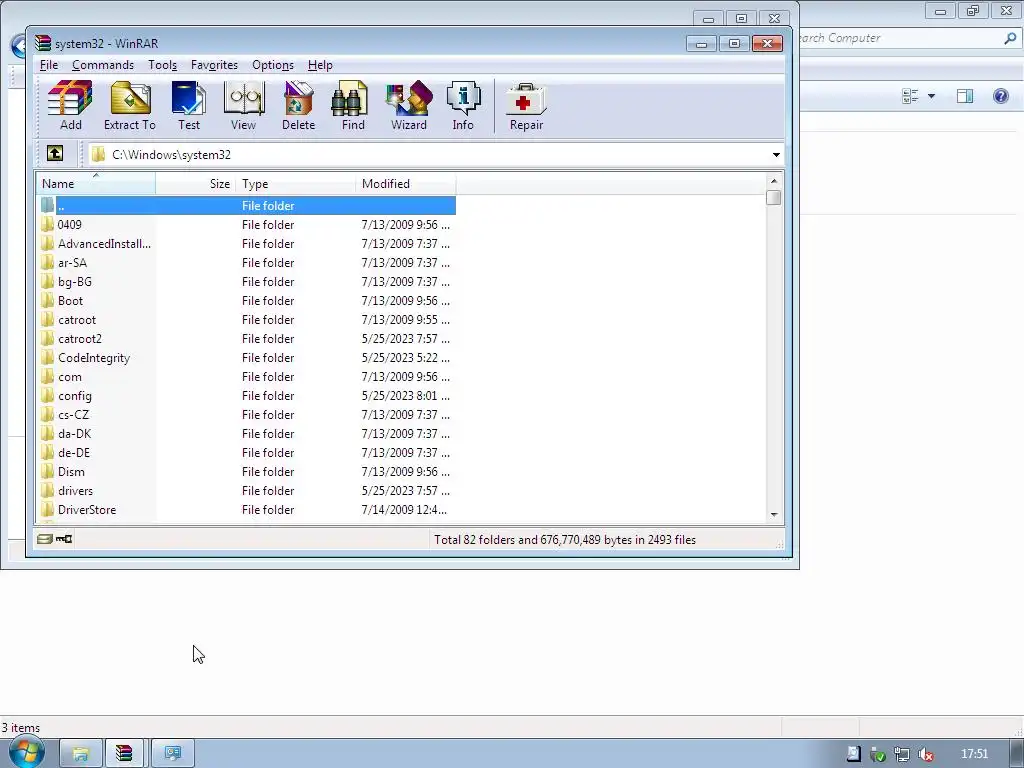Screen dimensions: 1024x768
Task: Select the AdvancedInstall... folder
Action: [246, 244]
